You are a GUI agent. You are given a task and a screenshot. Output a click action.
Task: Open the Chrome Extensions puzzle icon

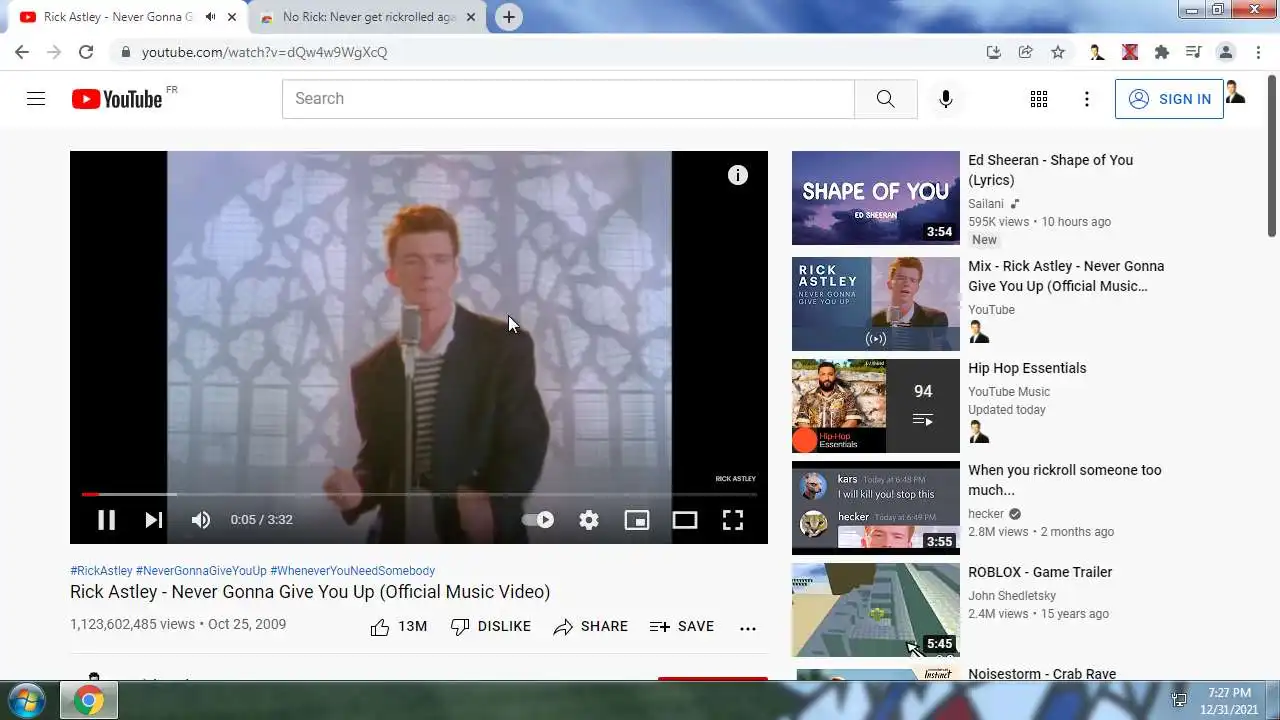tap(1161, 52)
